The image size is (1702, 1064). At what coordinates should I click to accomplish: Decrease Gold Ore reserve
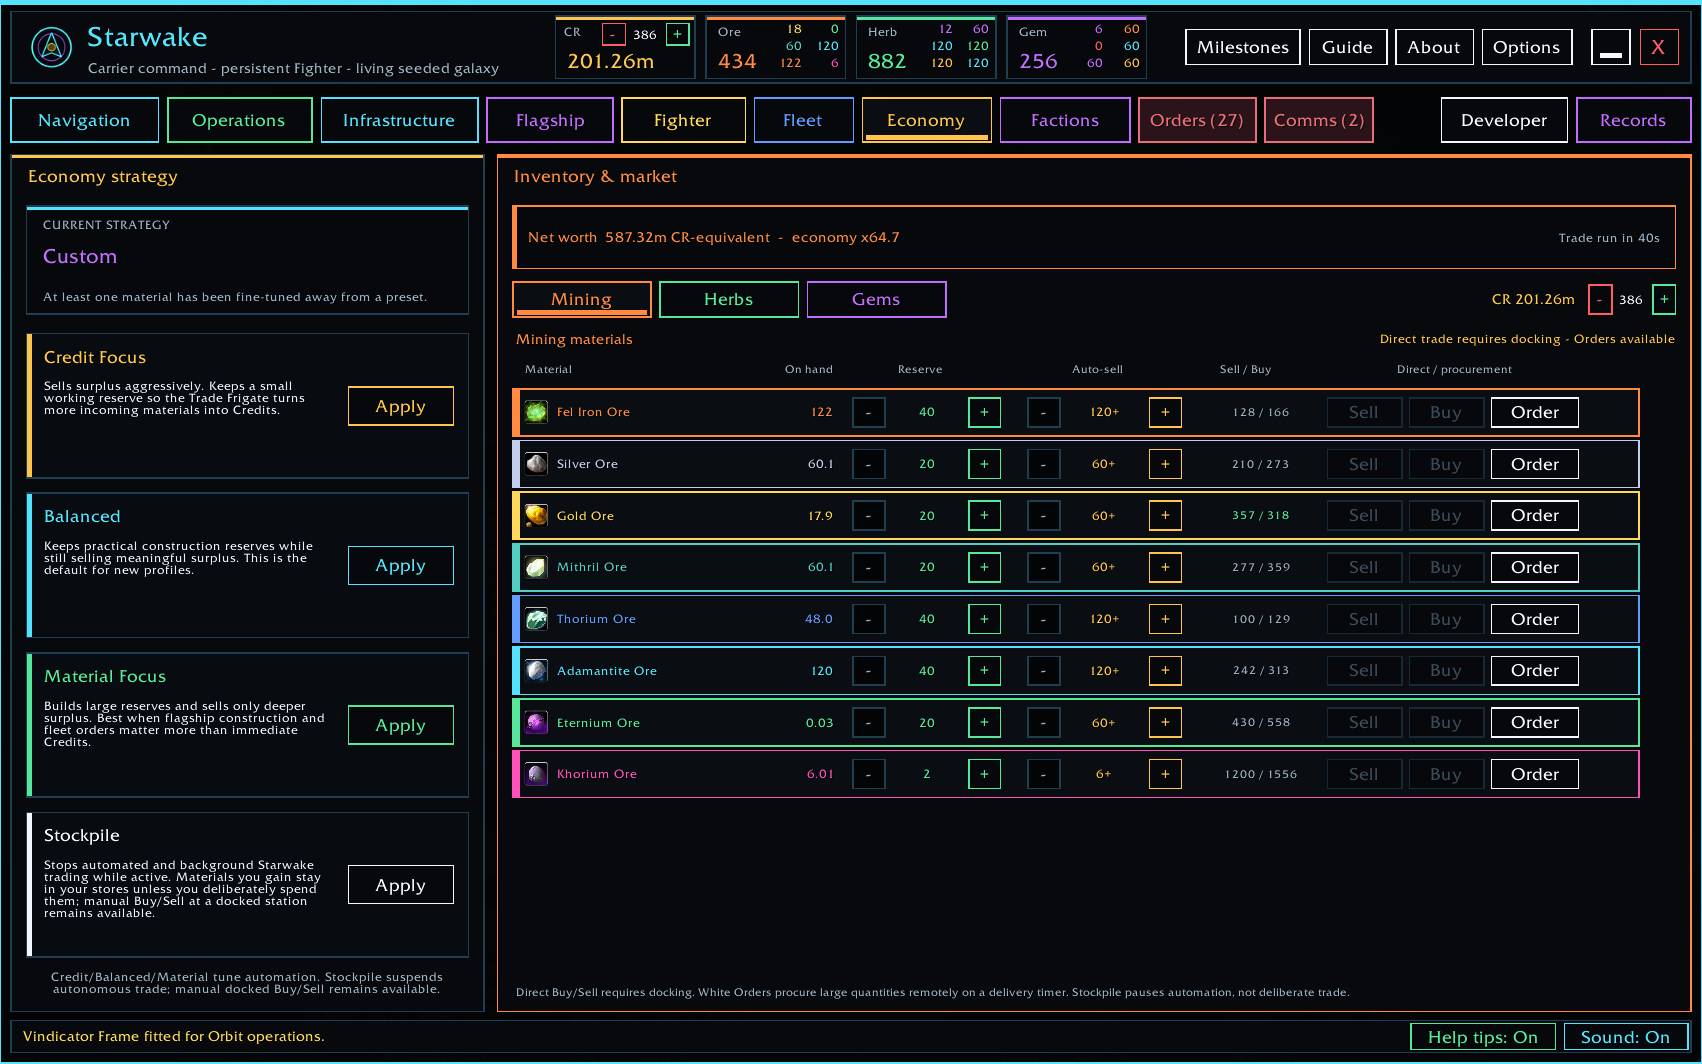pyautogui.click(x=868, y=516)
